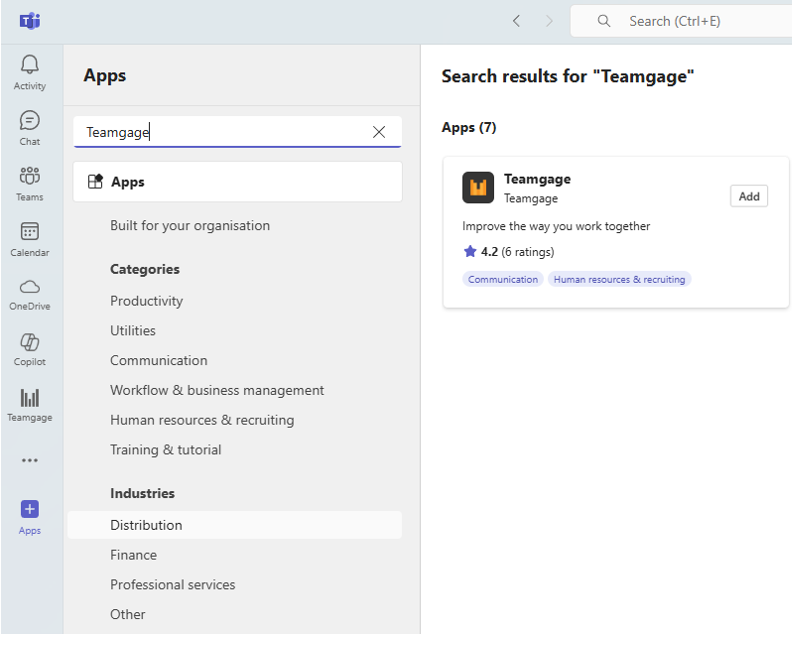Add the Teamgage app

[x=749, y=197]
